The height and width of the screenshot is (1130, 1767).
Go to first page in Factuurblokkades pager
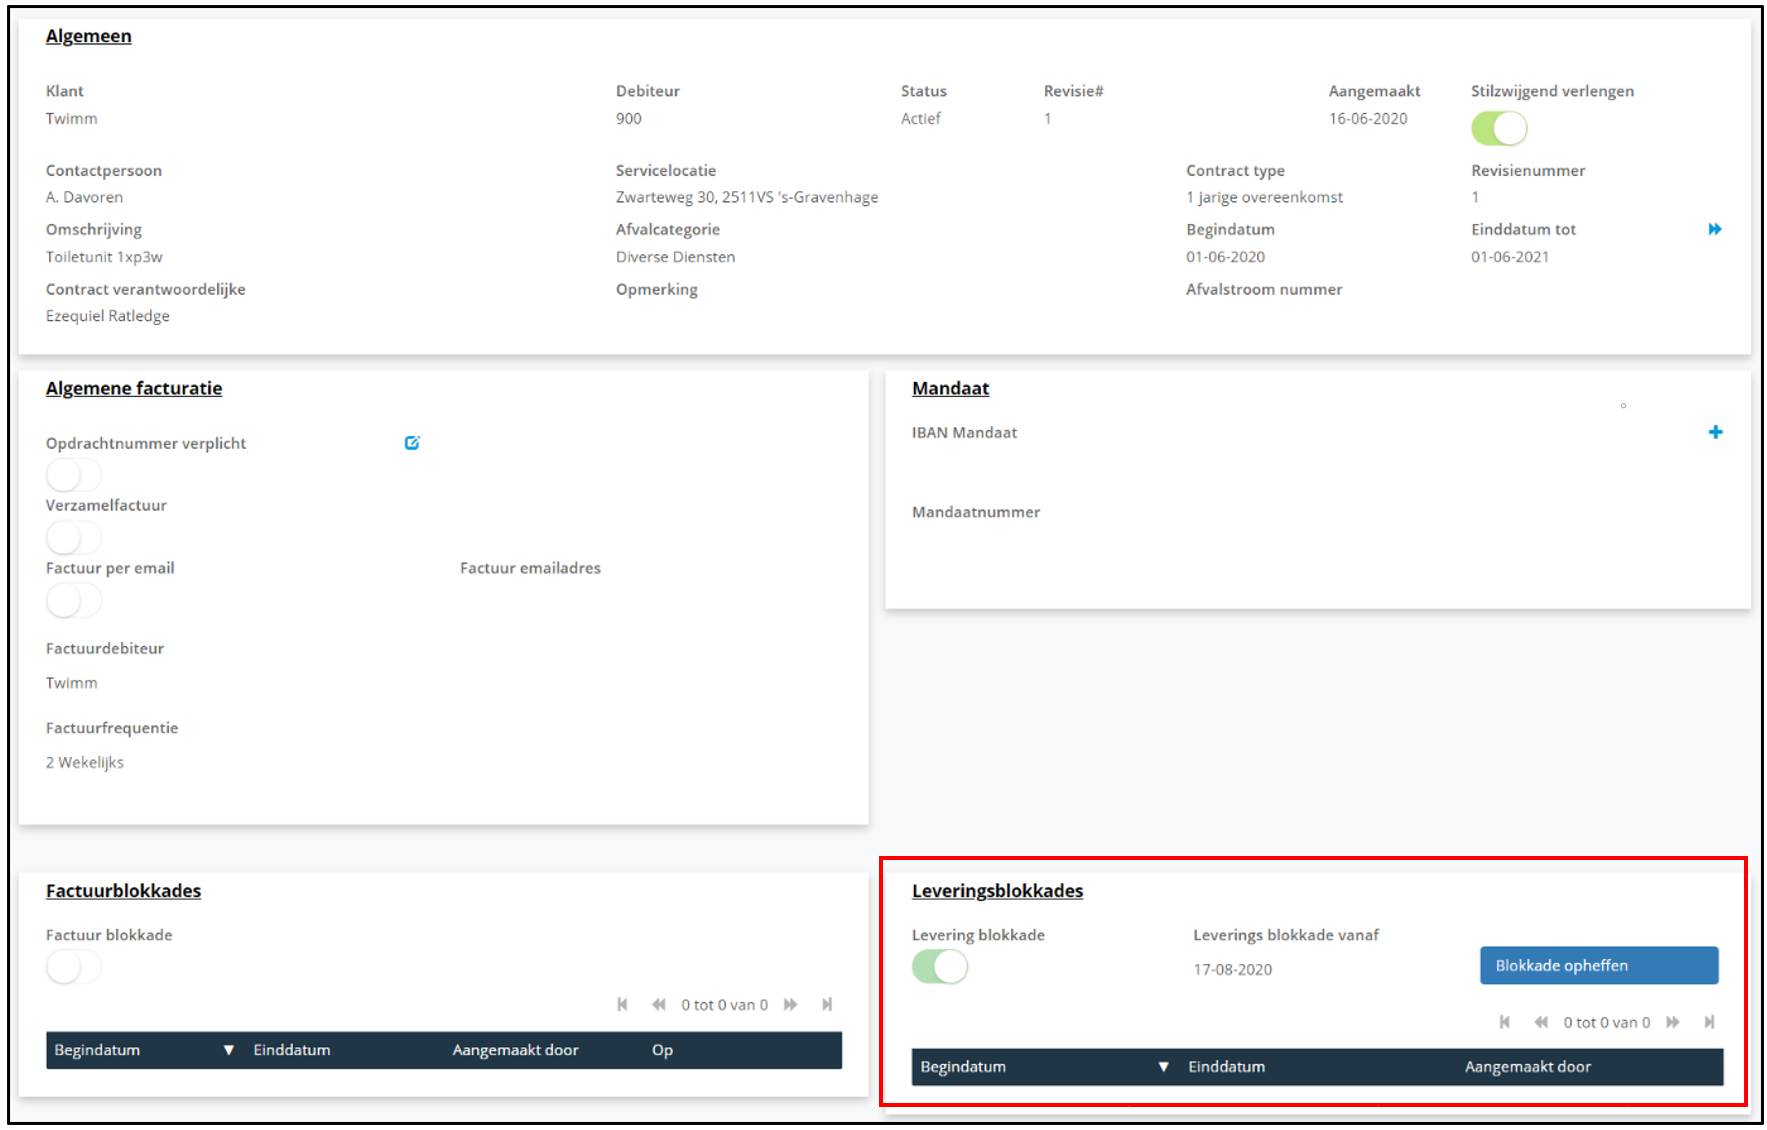point(622,1004)
